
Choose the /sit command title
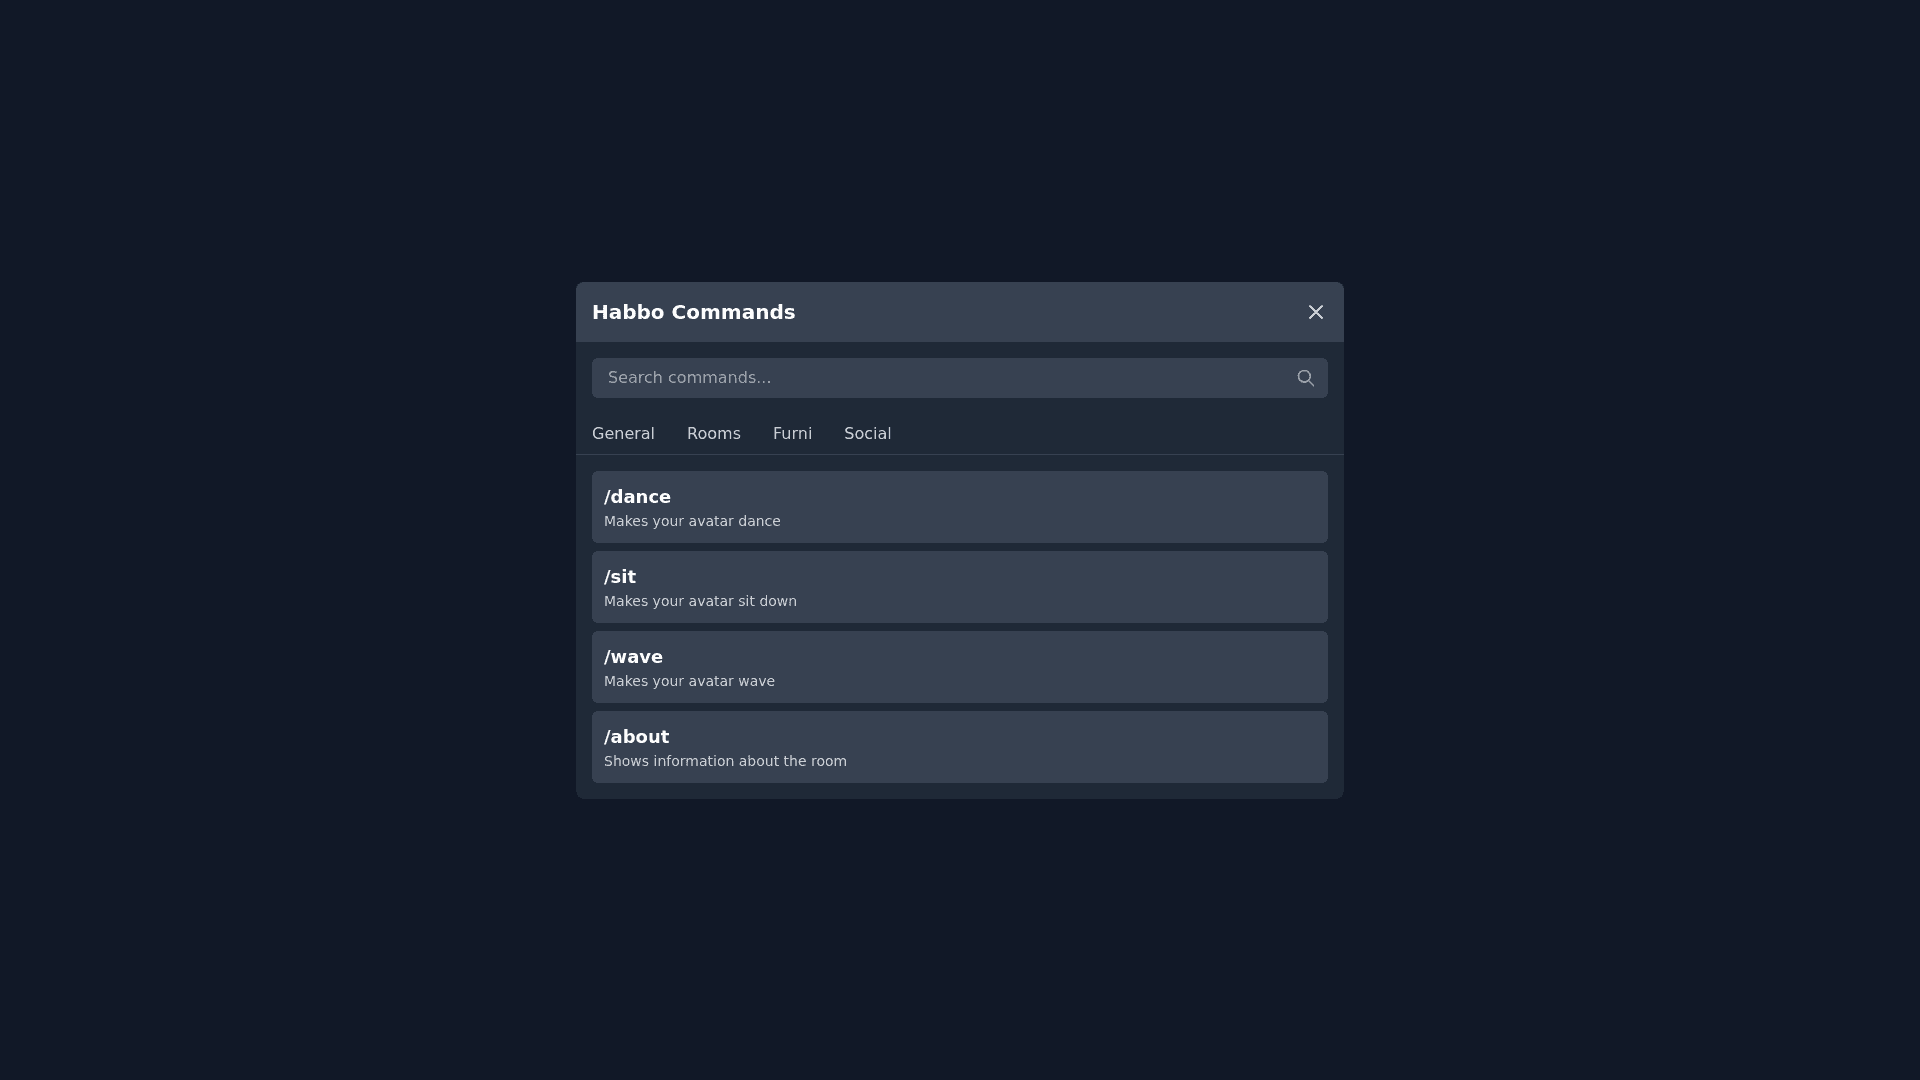[620, 577]
